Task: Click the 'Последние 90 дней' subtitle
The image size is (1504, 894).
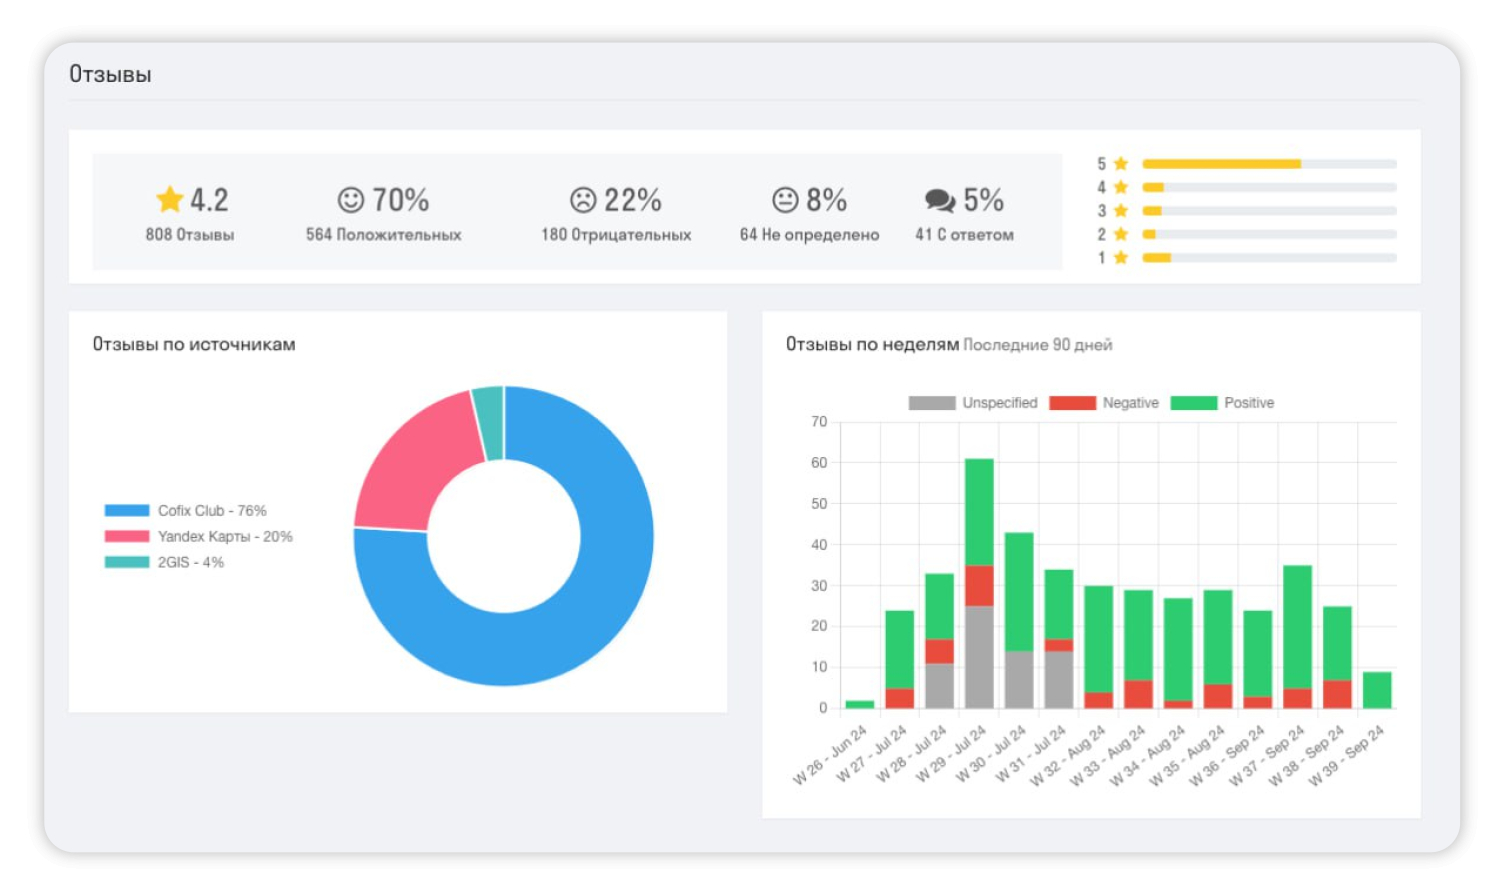Action: (x=1038, y=345)
